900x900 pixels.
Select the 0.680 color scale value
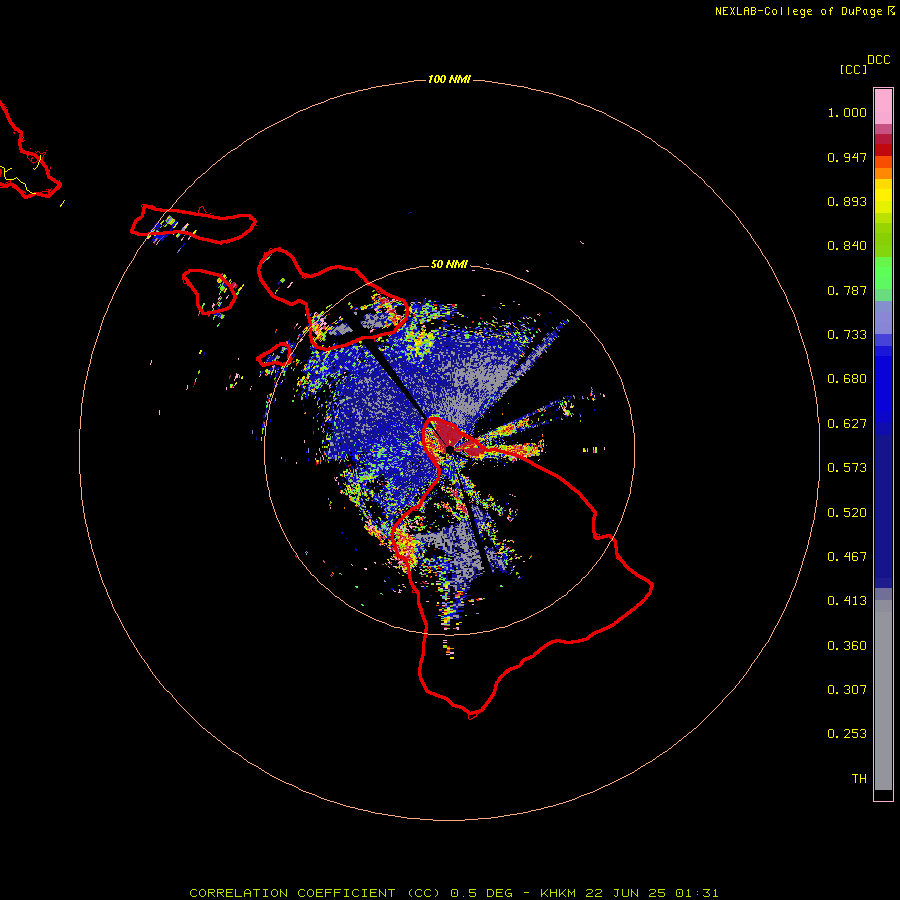point(847,379)
